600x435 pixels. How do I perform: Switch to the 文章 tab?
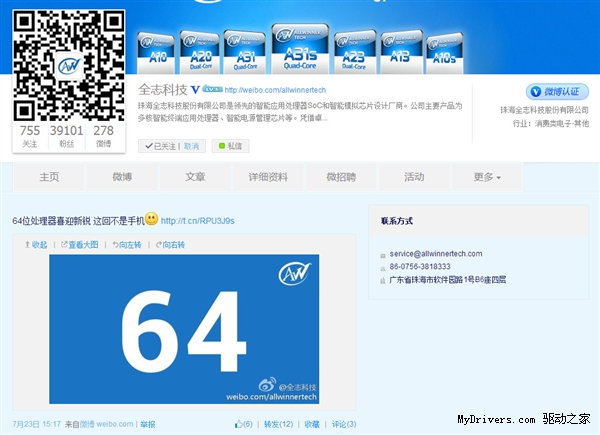point(195,177)
